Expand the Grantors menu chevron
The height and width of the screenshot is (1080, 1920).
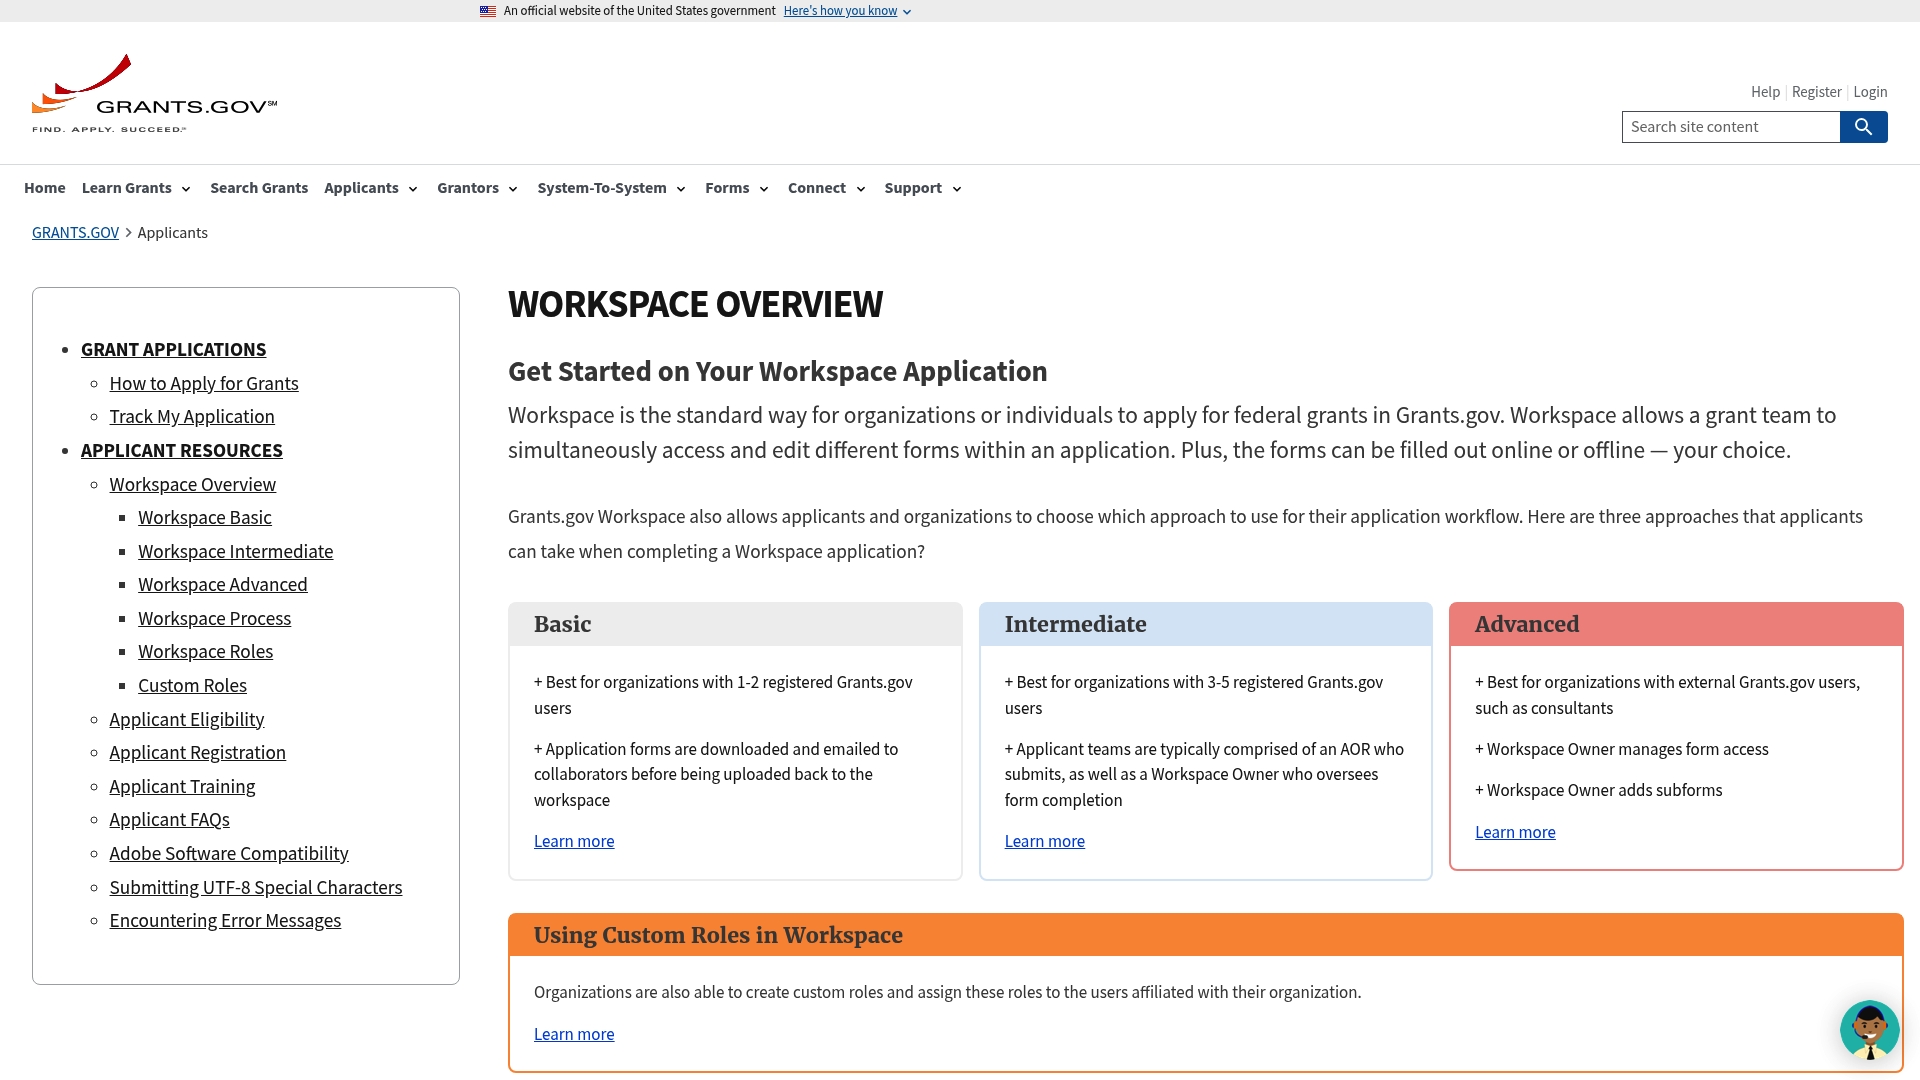pyautogui.click(x=513, y=189)
